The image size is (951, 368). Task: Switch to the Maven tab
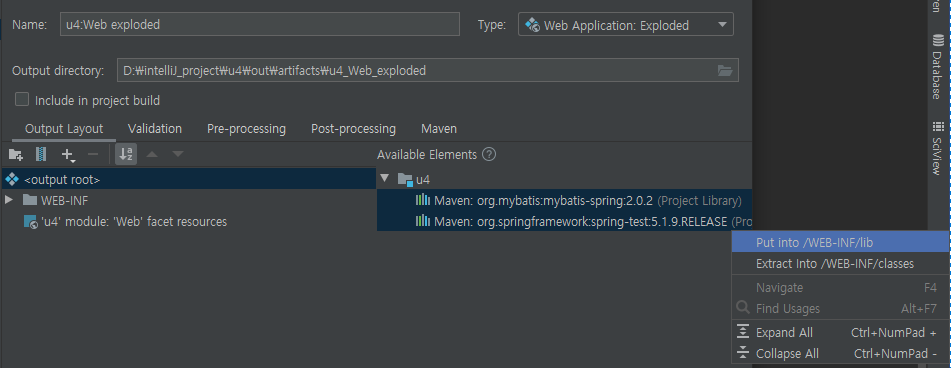click(x=439, y=129)
